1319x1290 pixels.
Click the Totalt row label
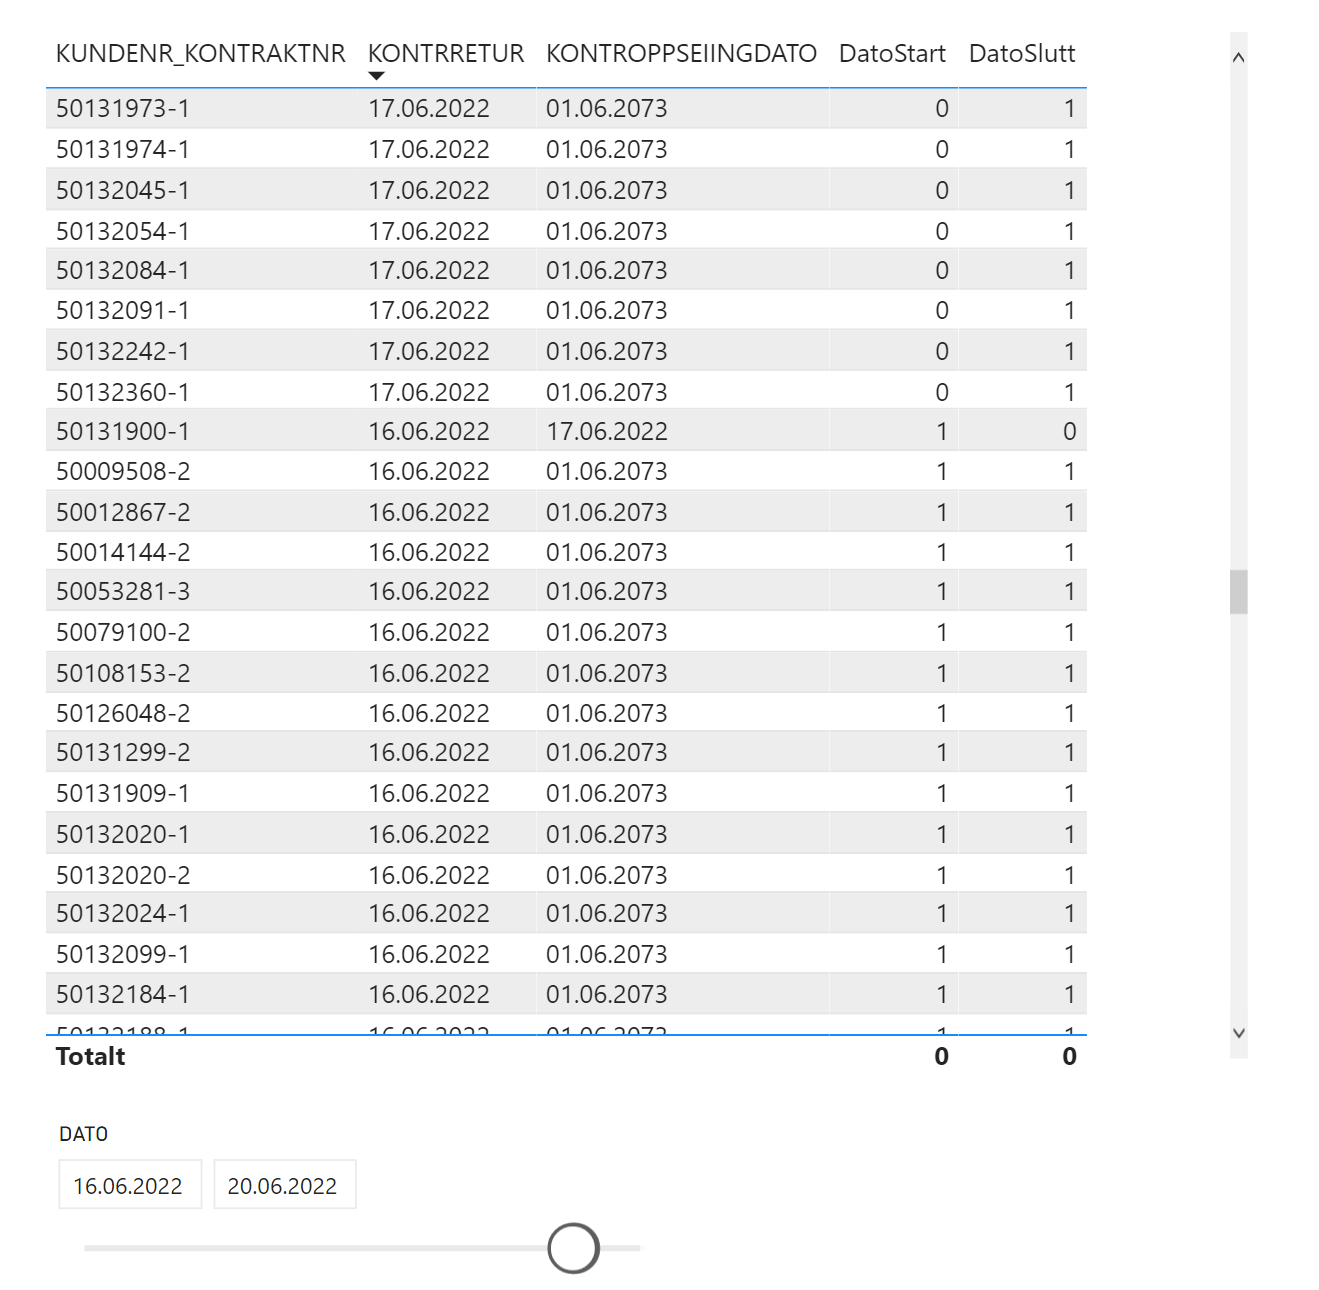tap(91, 1056)
